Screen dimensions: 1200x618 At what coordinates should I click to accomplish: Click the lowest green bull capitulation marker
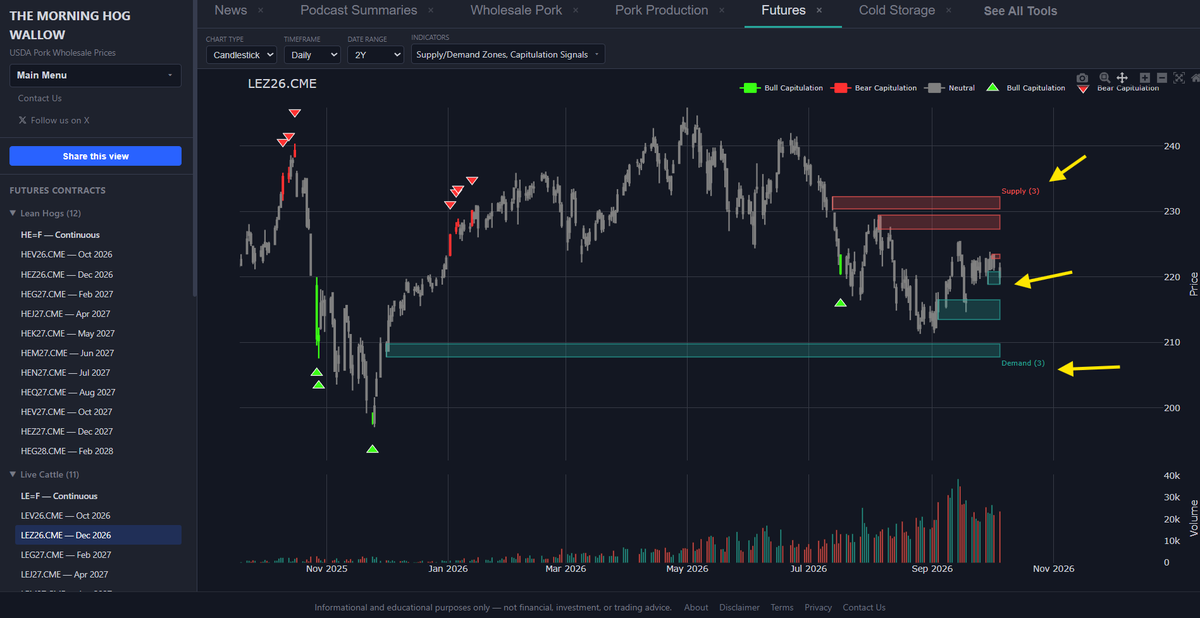[x=372, y=449]
